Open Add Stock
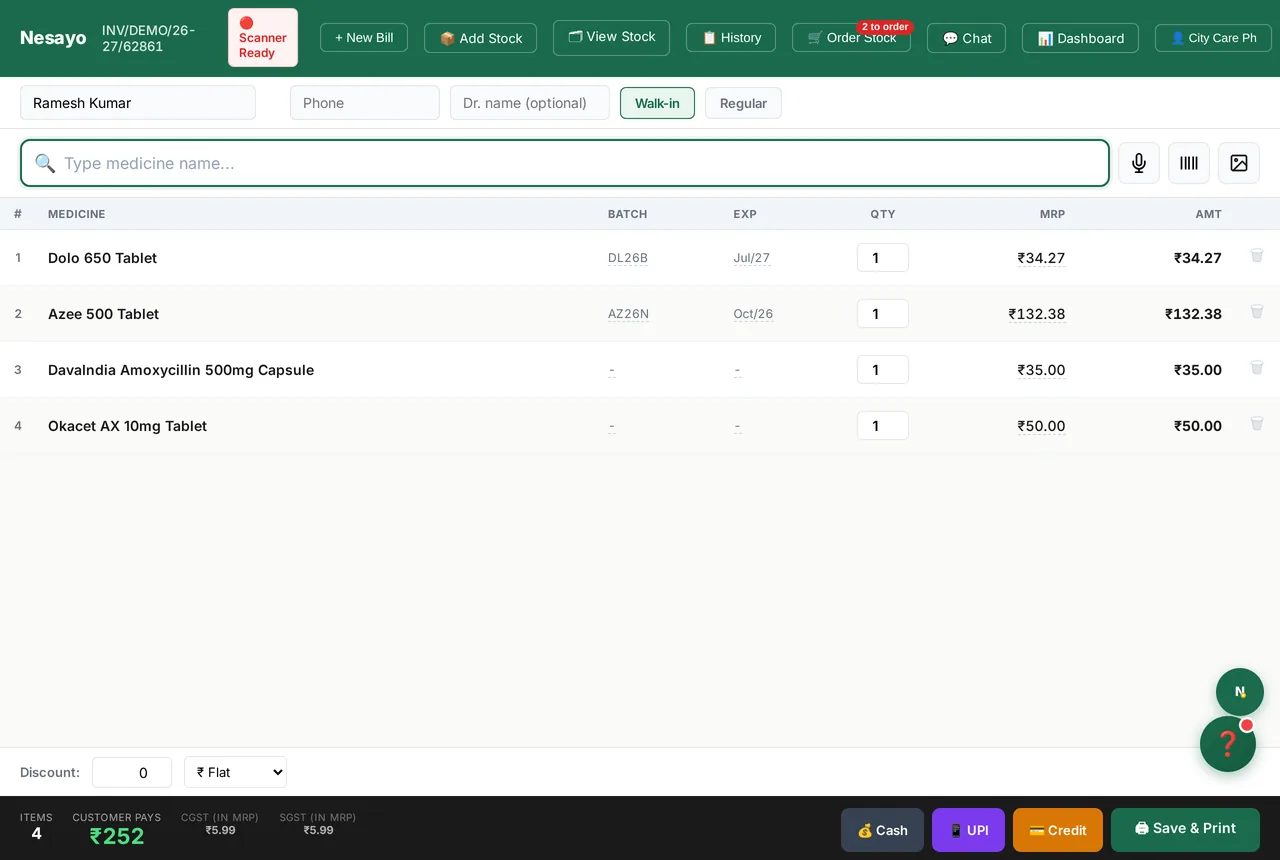 pos(480,38)
